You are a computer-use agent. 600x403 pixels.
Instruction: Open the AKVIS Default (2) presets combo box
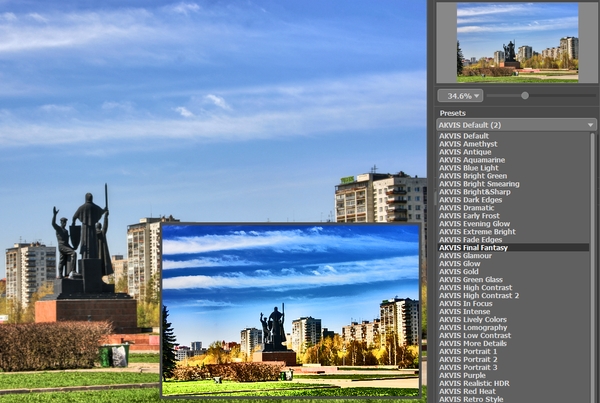[x=516, y=125]
